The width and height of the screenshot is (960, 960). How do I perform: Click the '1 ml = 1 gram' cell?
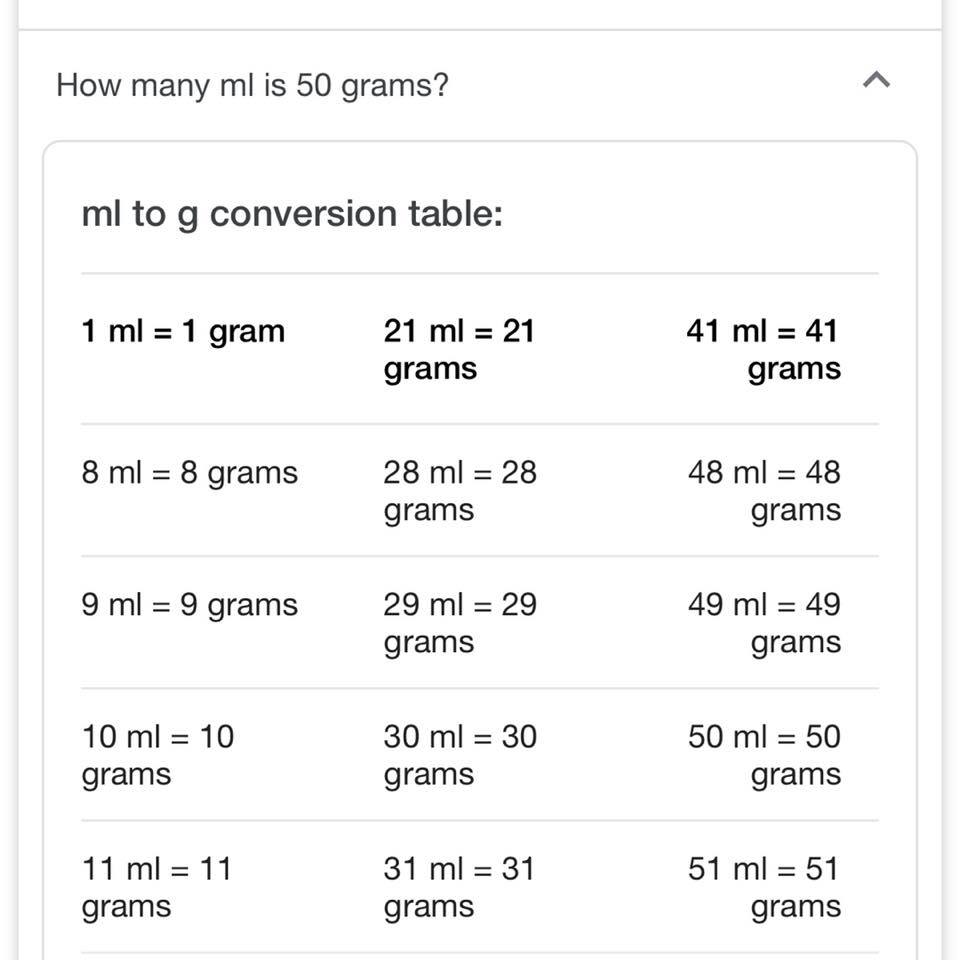183,331
